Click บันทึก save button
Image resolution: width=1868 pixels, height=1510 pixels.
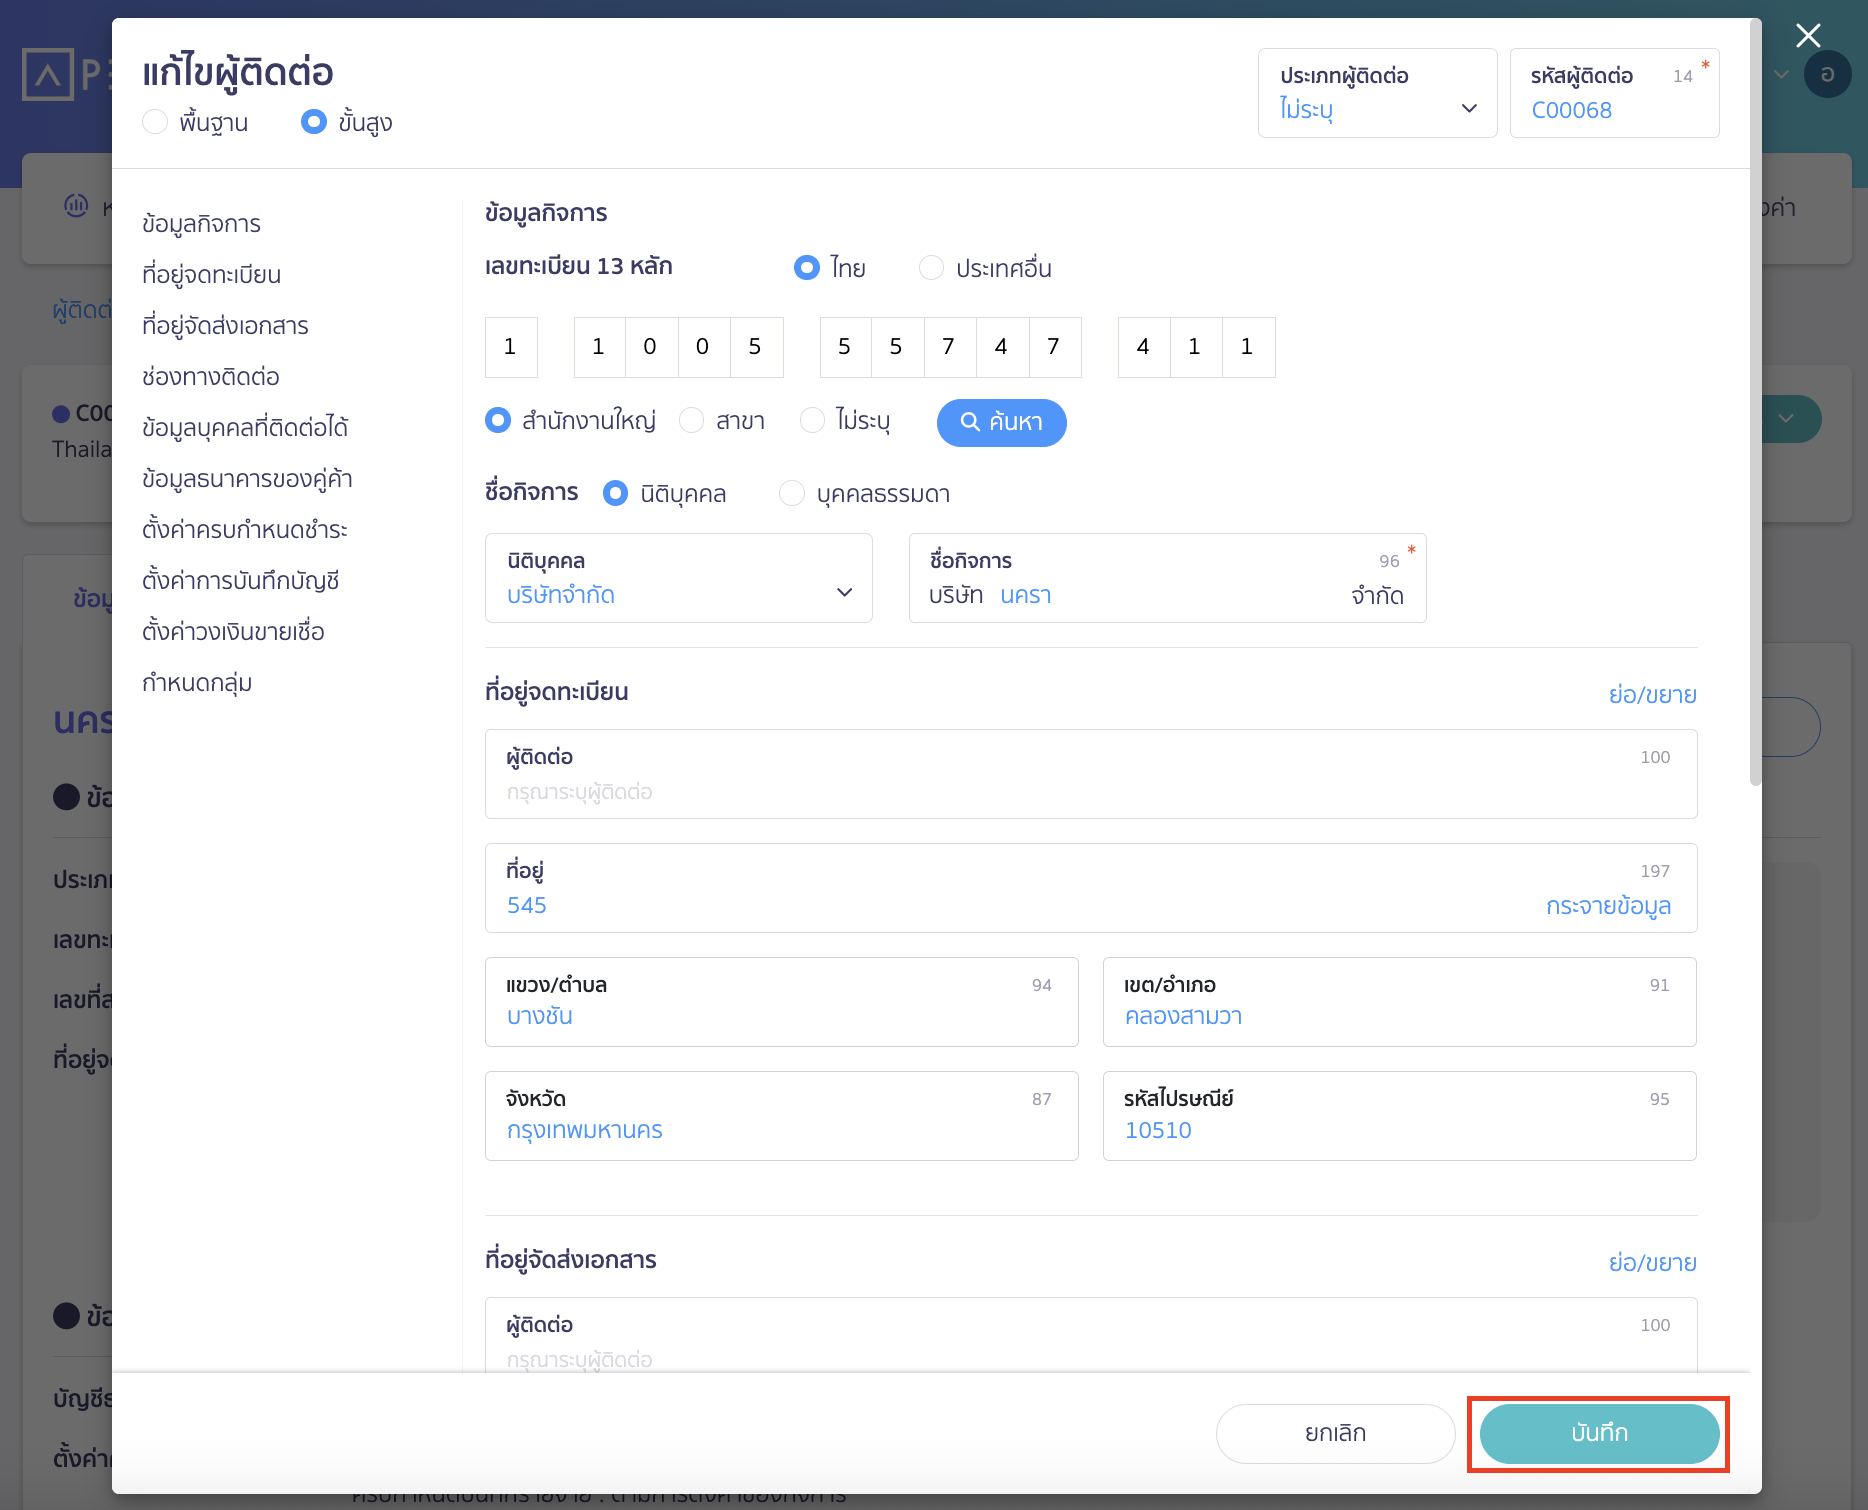tap(1598, 1433)
